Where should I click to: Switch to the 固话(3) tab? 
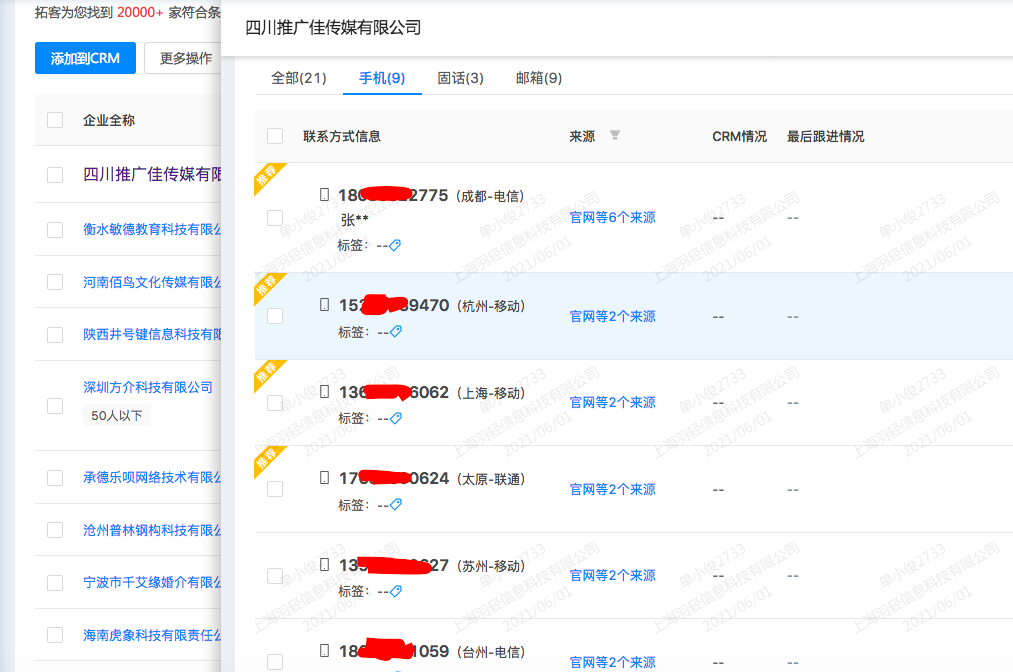click(459, 75)
